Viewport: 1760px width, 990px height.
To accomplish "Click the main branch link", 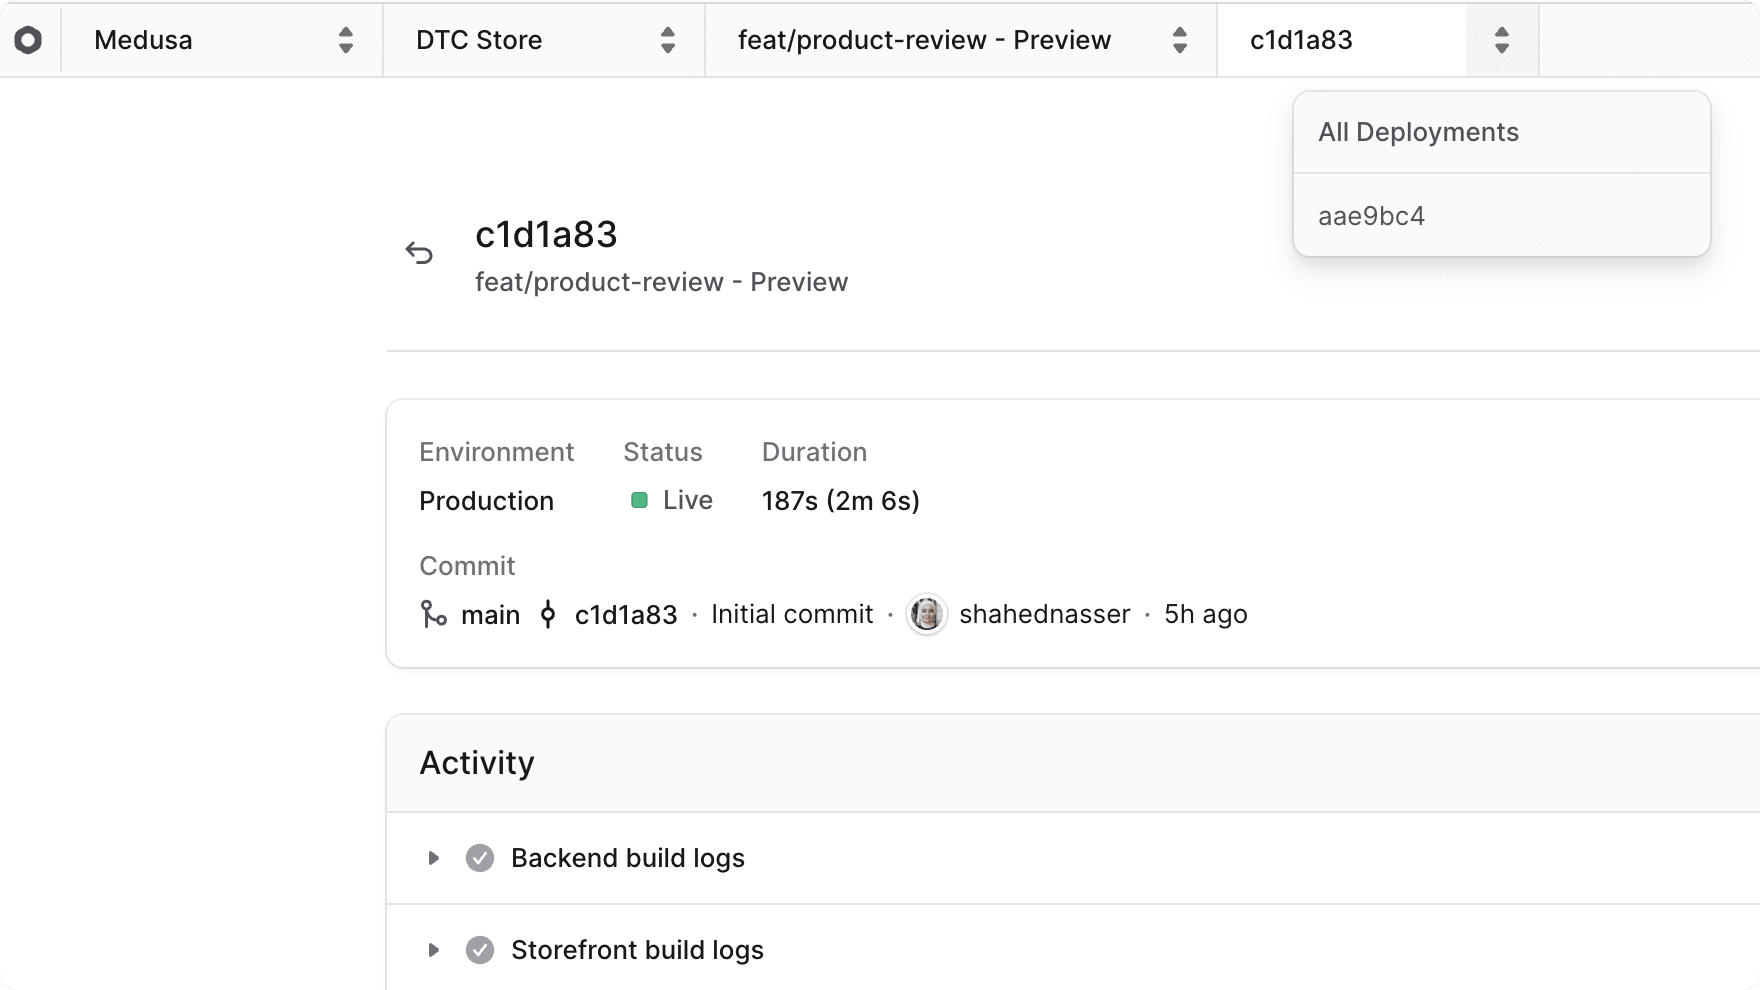I will coord(490,614).
